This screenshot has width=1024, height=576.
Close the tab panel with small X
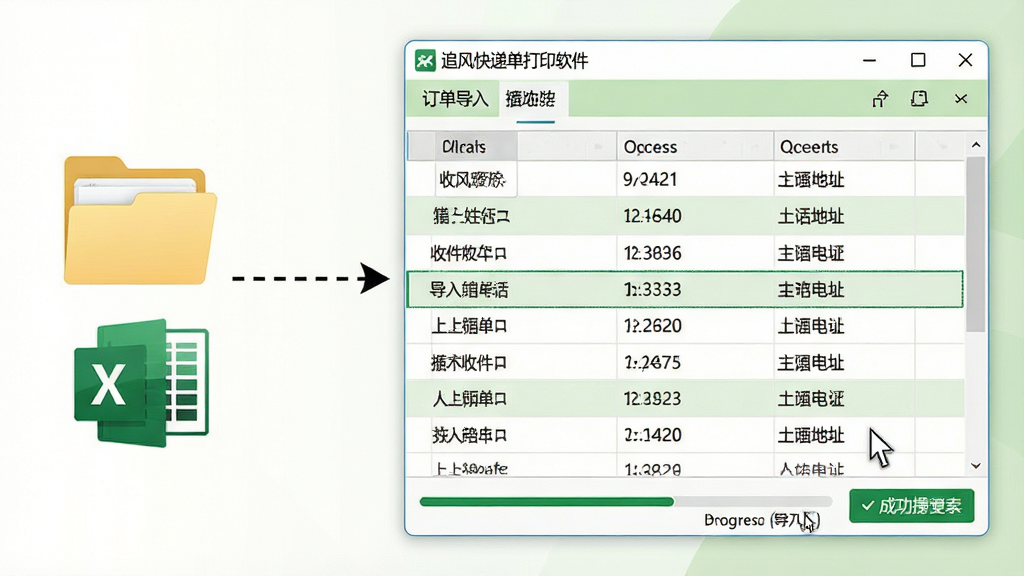pyautogui.click(x=961, y=99)
